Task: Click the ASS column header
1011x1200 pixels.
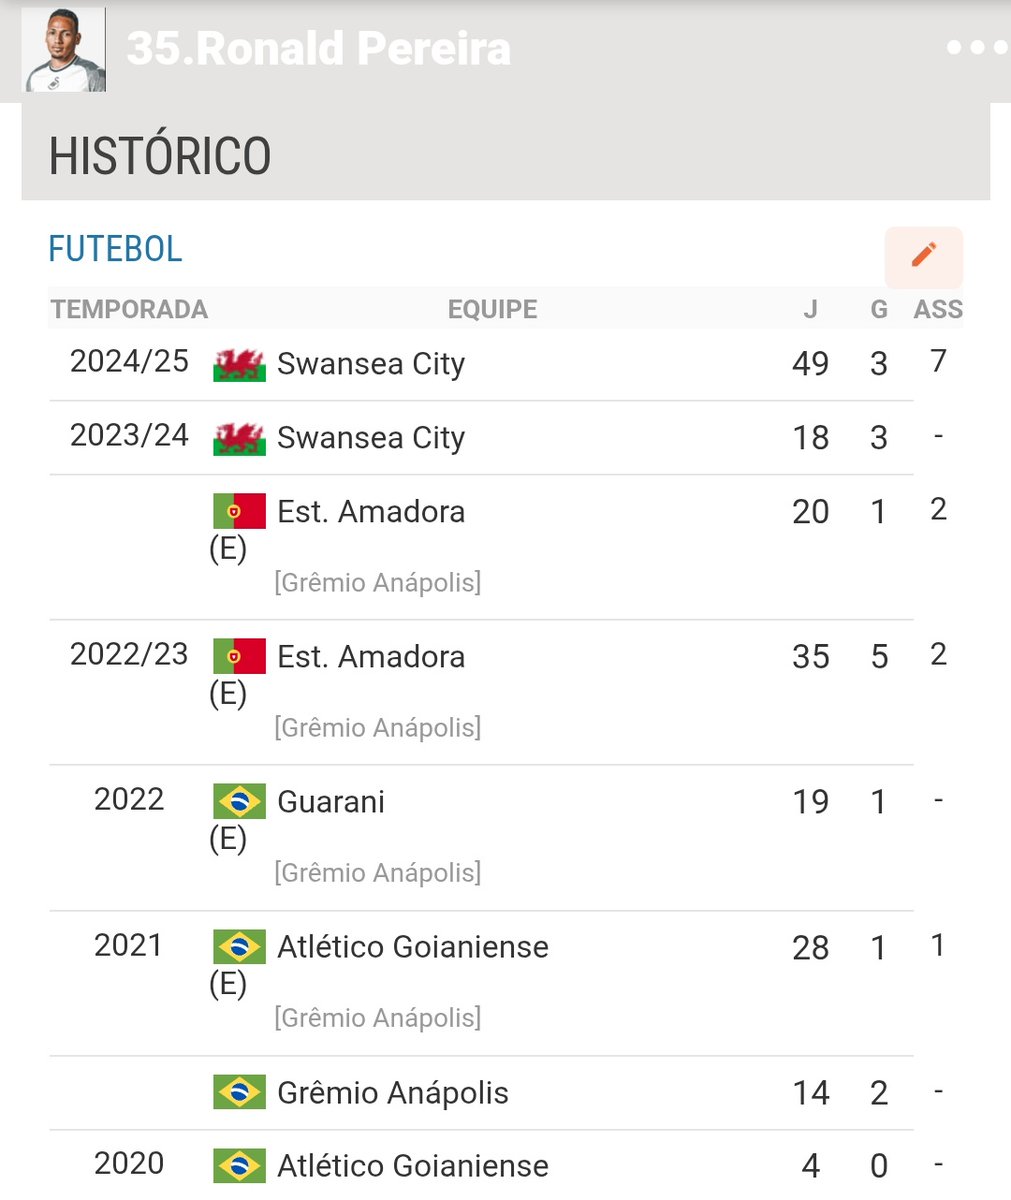Action: [938, 310]
